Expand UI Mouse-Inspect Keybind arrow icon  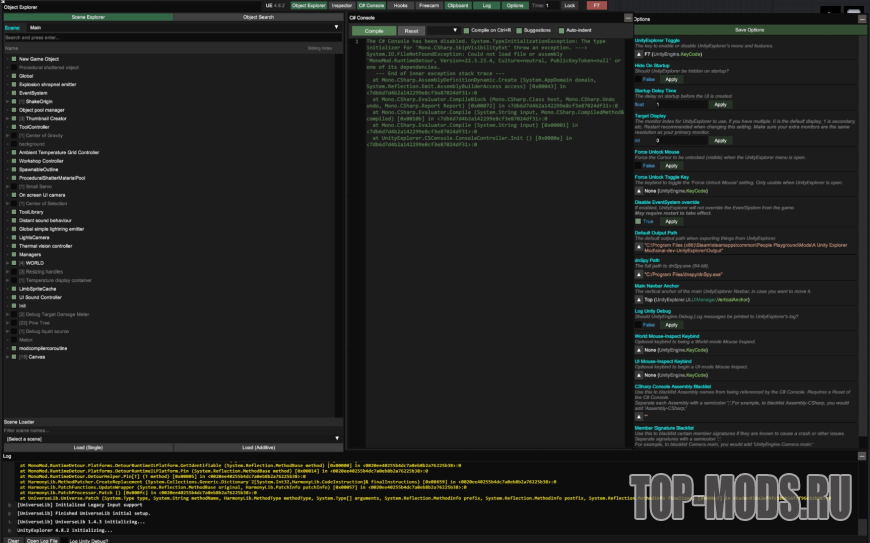[x=639, y=375]
